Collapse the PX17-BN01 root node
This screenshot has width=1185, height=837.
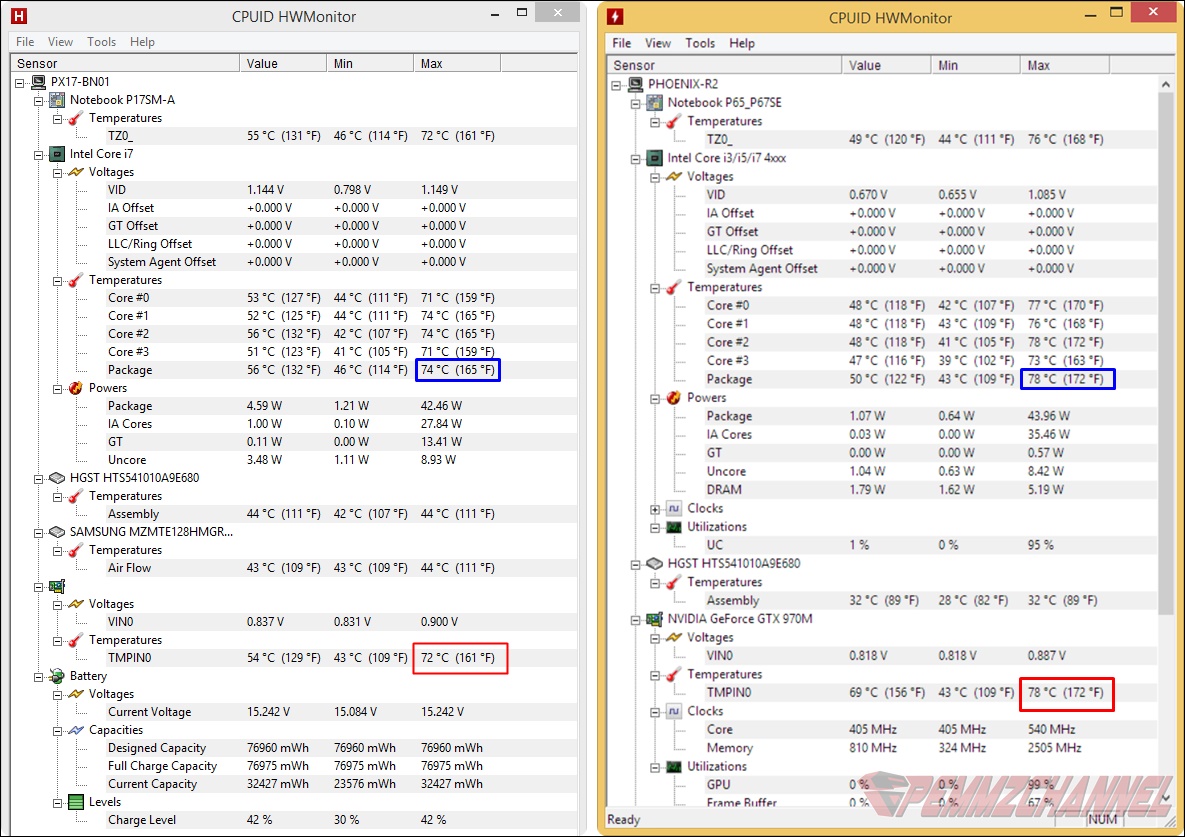[x=20, y=82]
